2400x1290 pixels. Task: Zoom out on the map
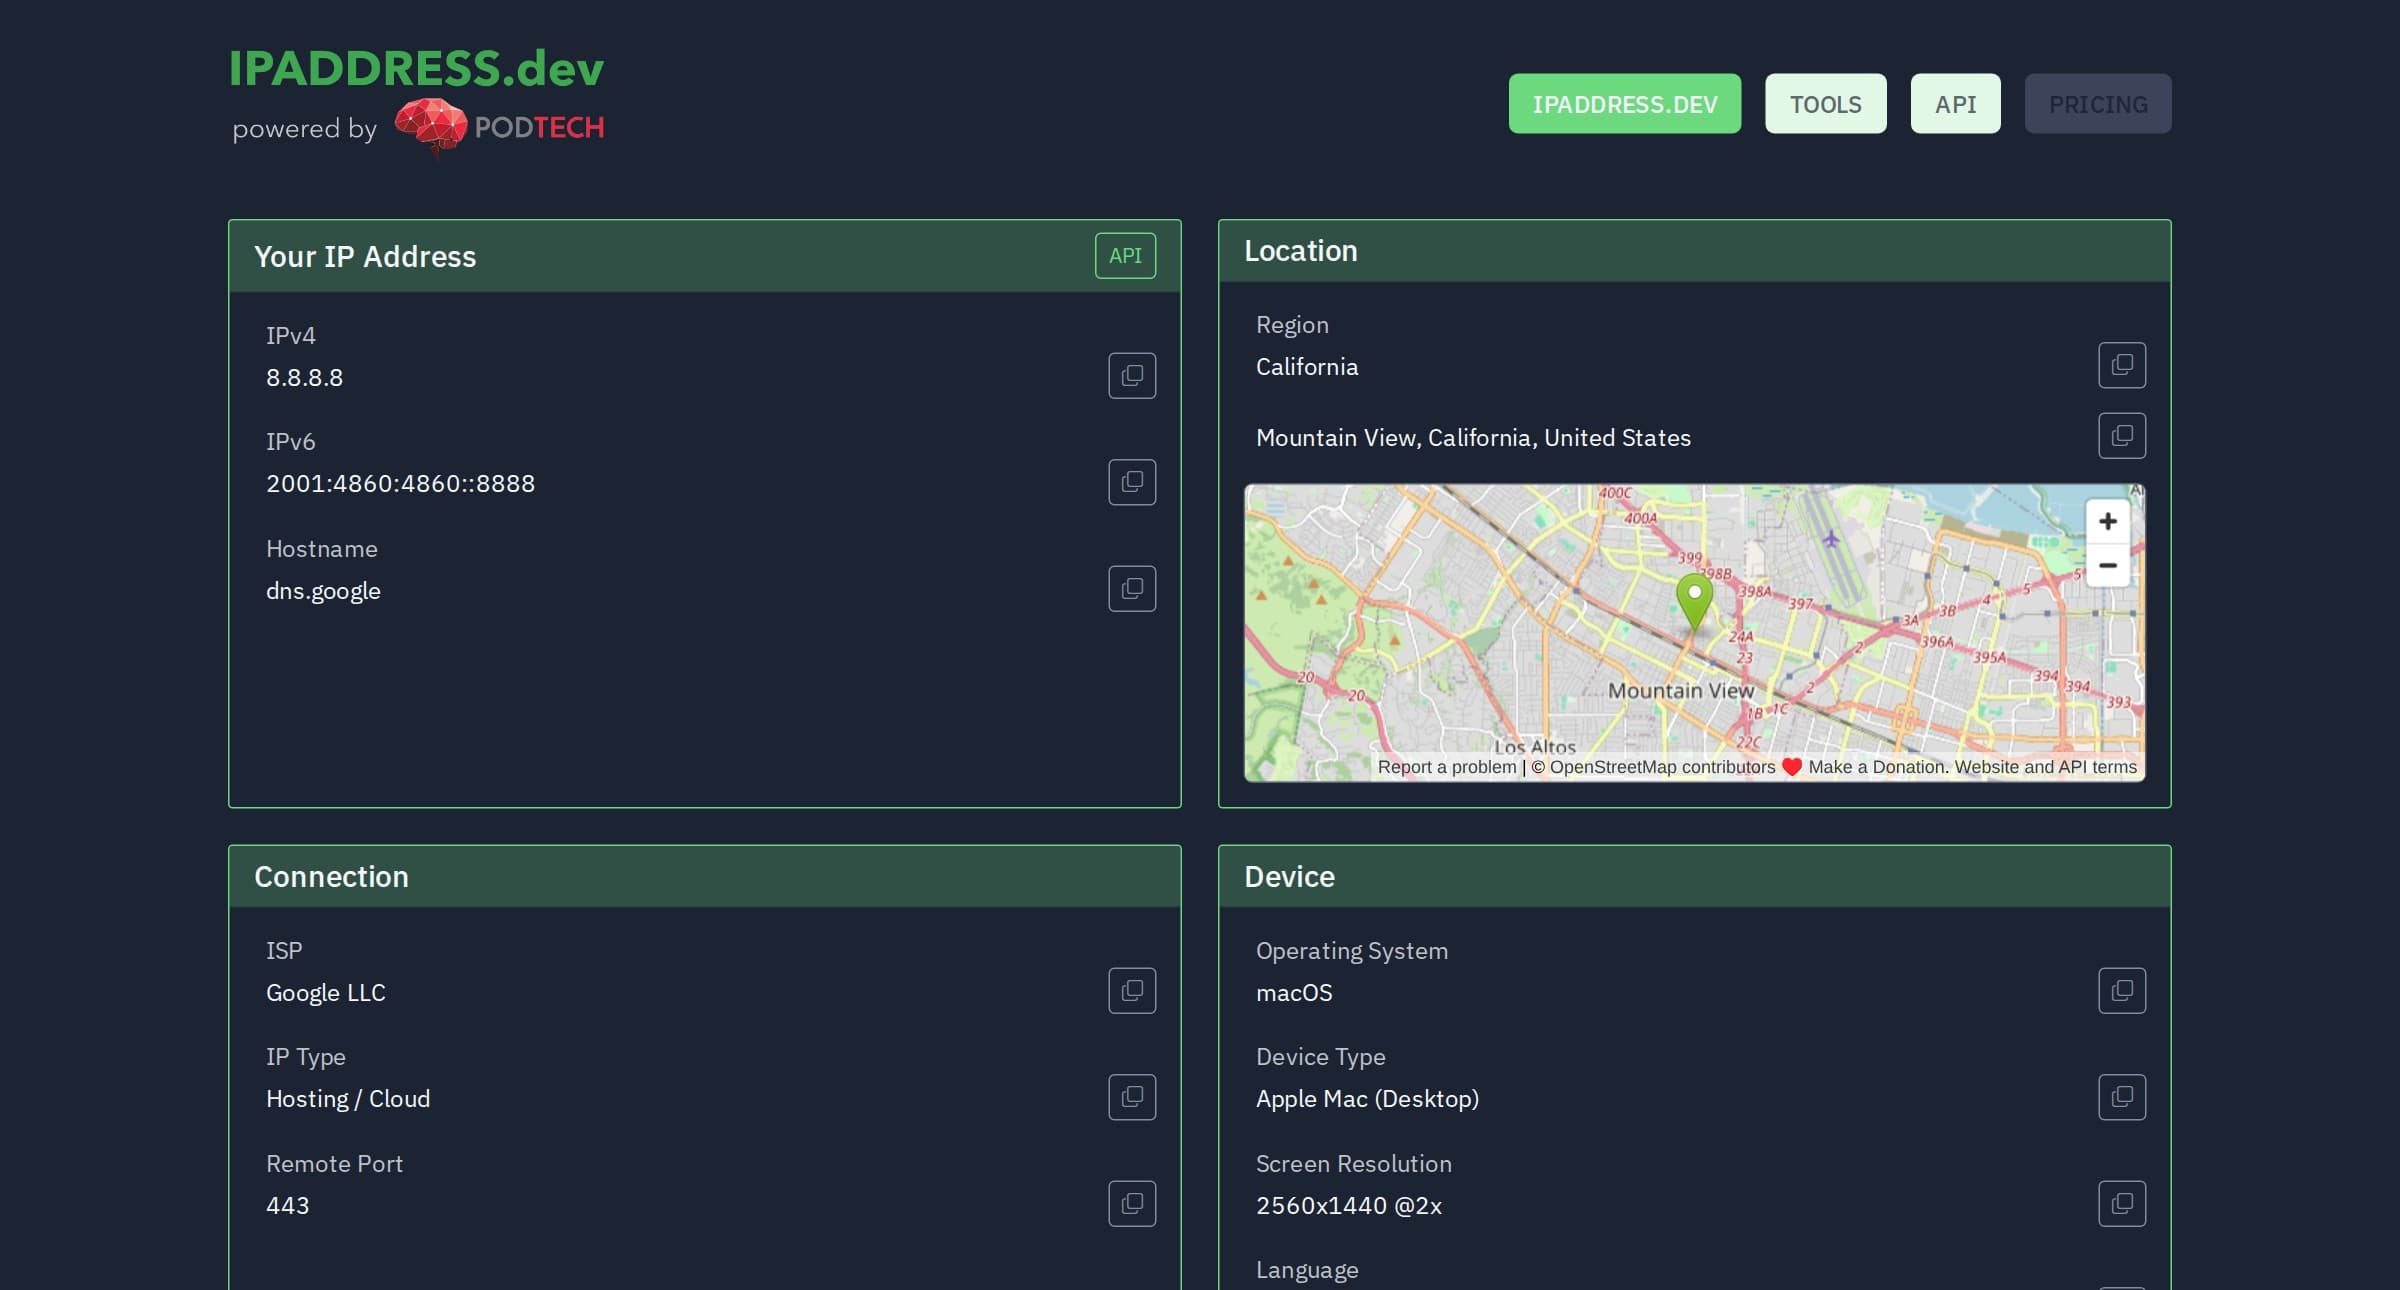tap(2108, 565)
